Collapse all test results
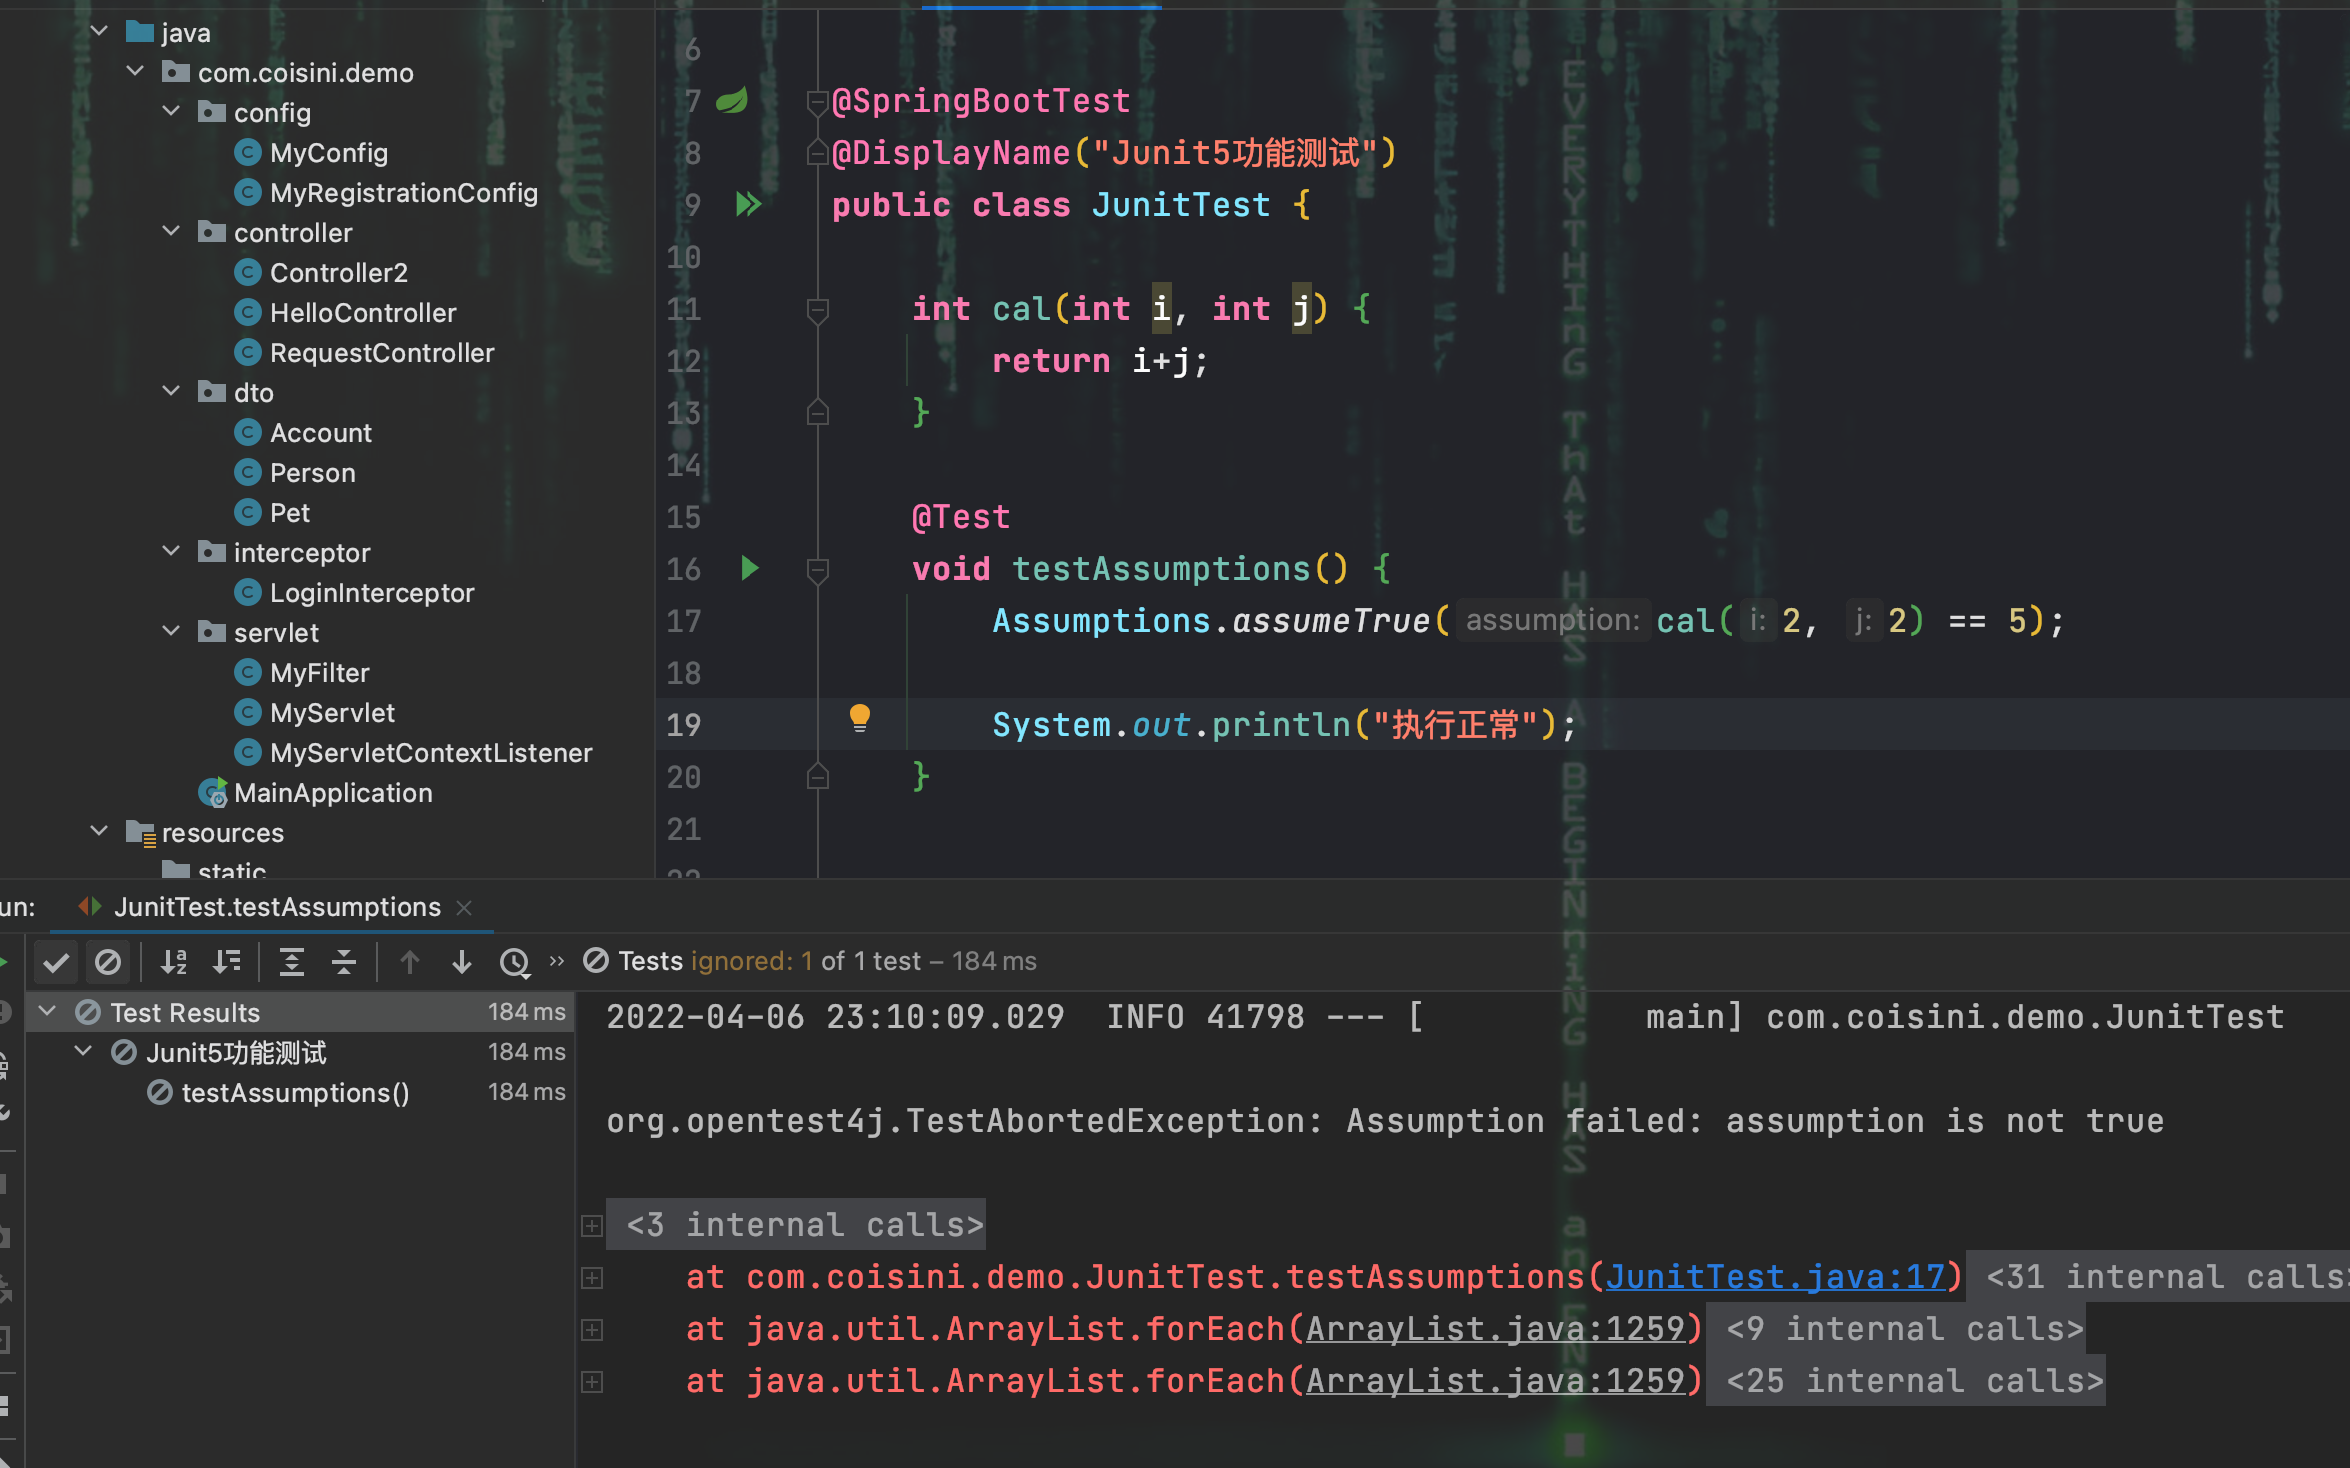Viewport: 2350px width, 1468px height. pos(344,962)
